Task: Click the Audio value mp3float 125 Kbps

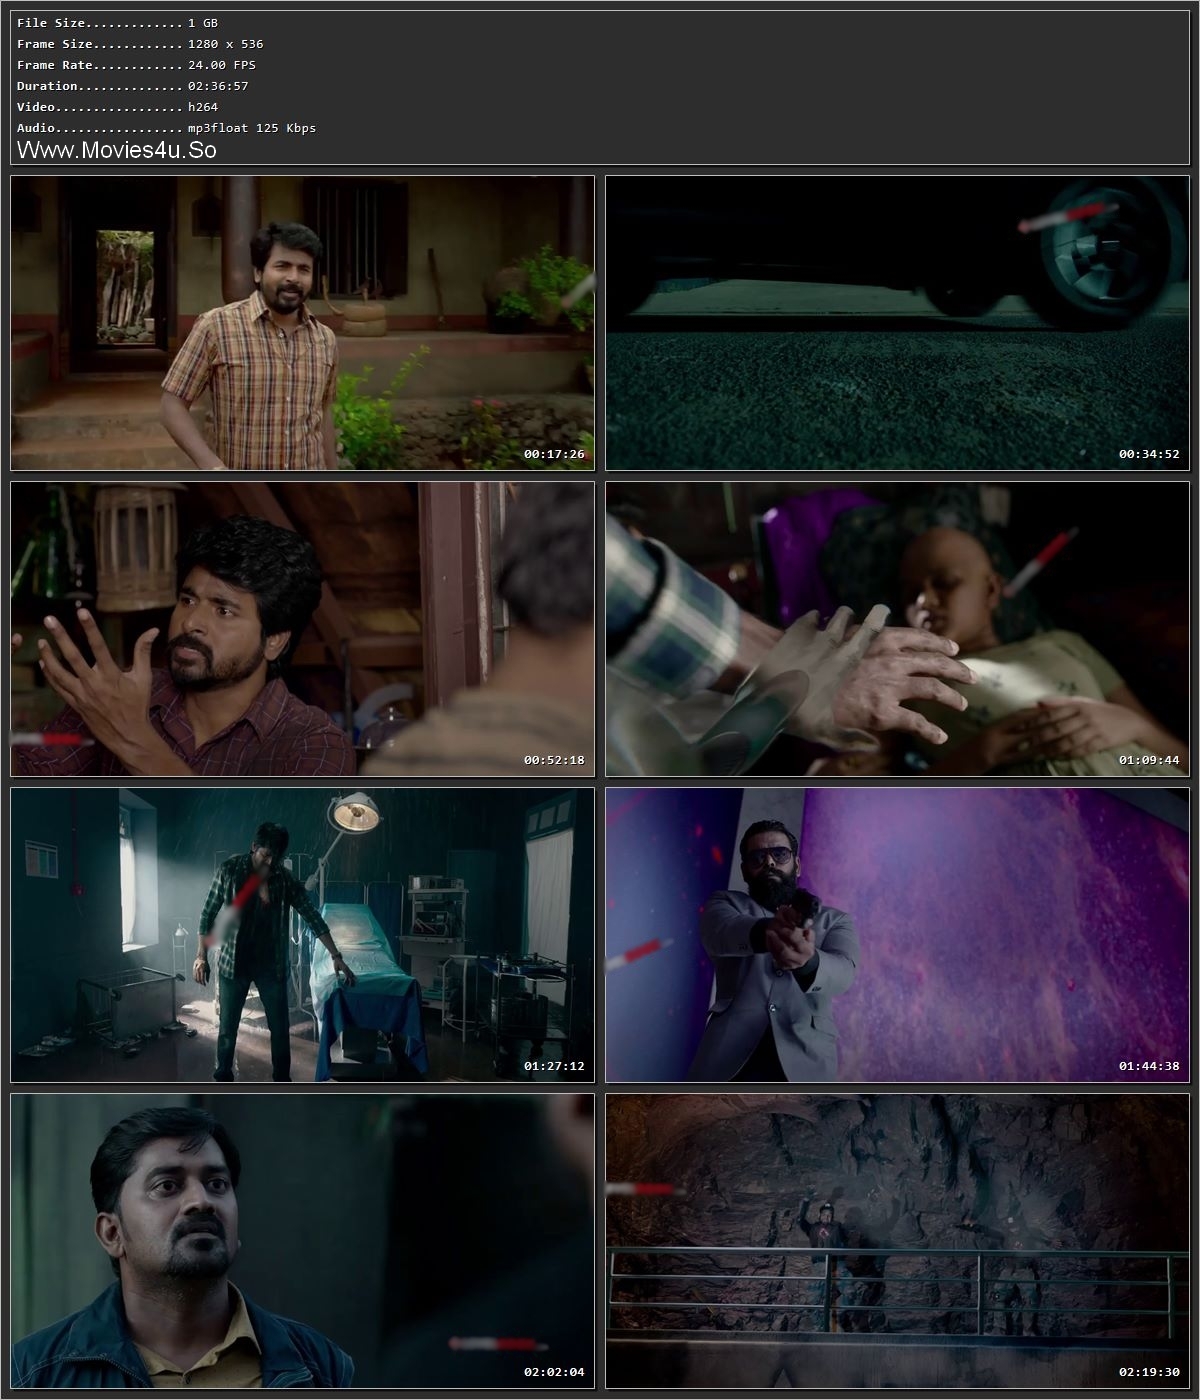Action: pyautogui.click(x=252, y=128)
